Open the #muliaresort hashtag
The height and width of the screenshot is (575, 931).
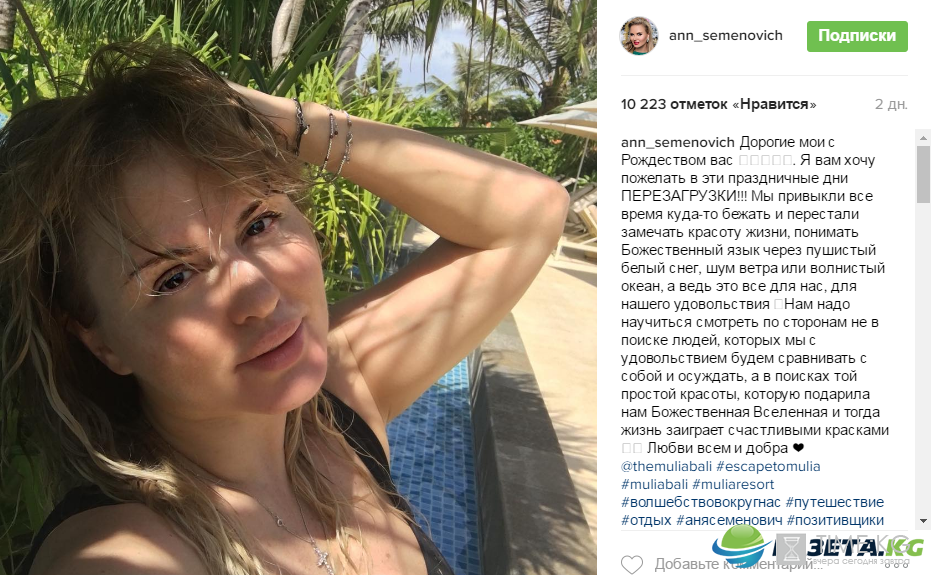click(x=733, y=484)
